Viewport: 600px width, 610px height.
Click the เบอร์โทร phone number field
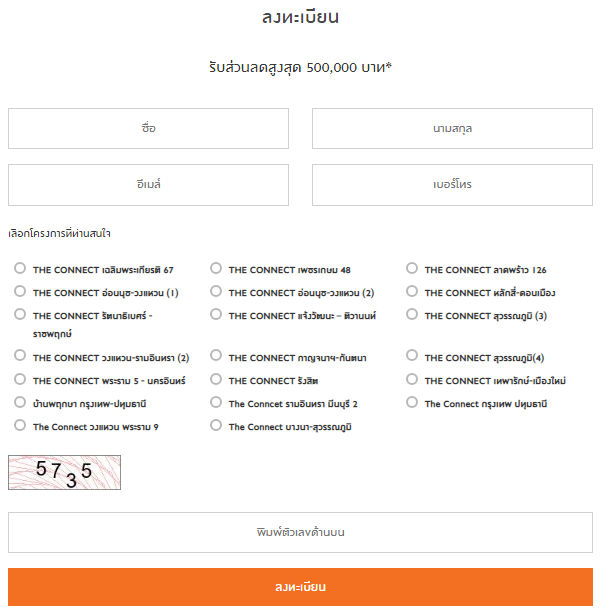pos(452,185)
